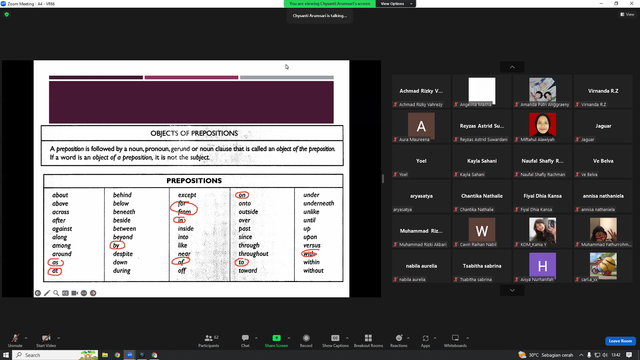Select the slideshow pen tool icon
Screen dimensions: 640x360
[x=47, y=293]
